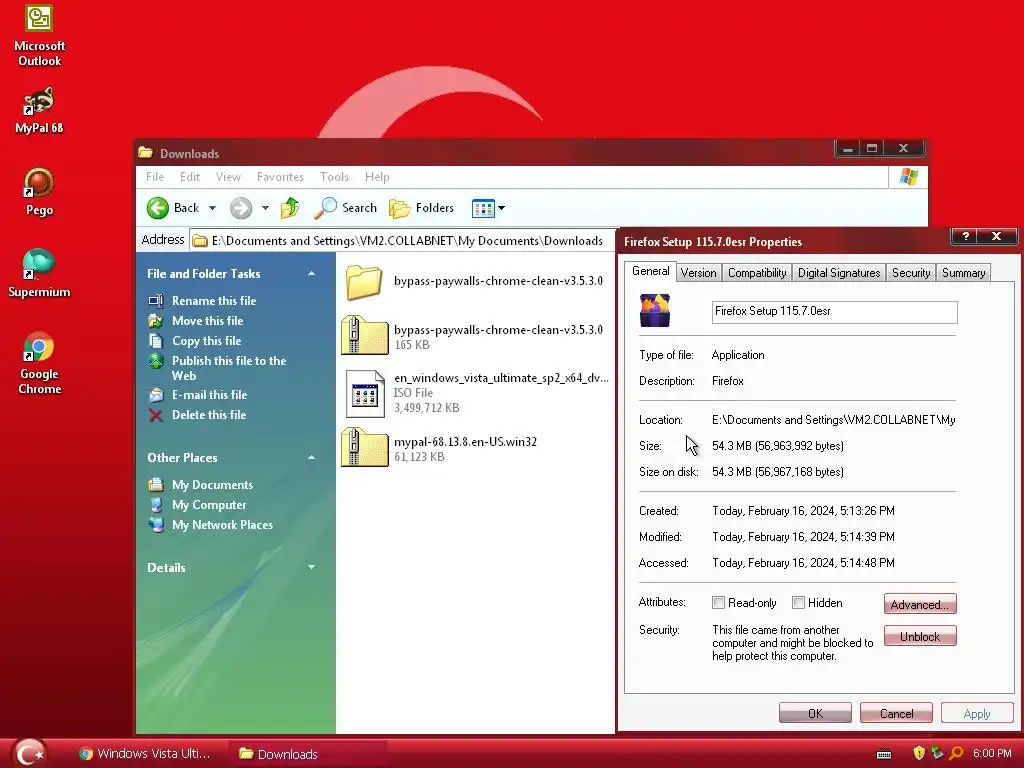Click the Views icon in Explorer toolbar
Image resolution: width=1024 pixels, height=768 pixels.
pos(483,208)
